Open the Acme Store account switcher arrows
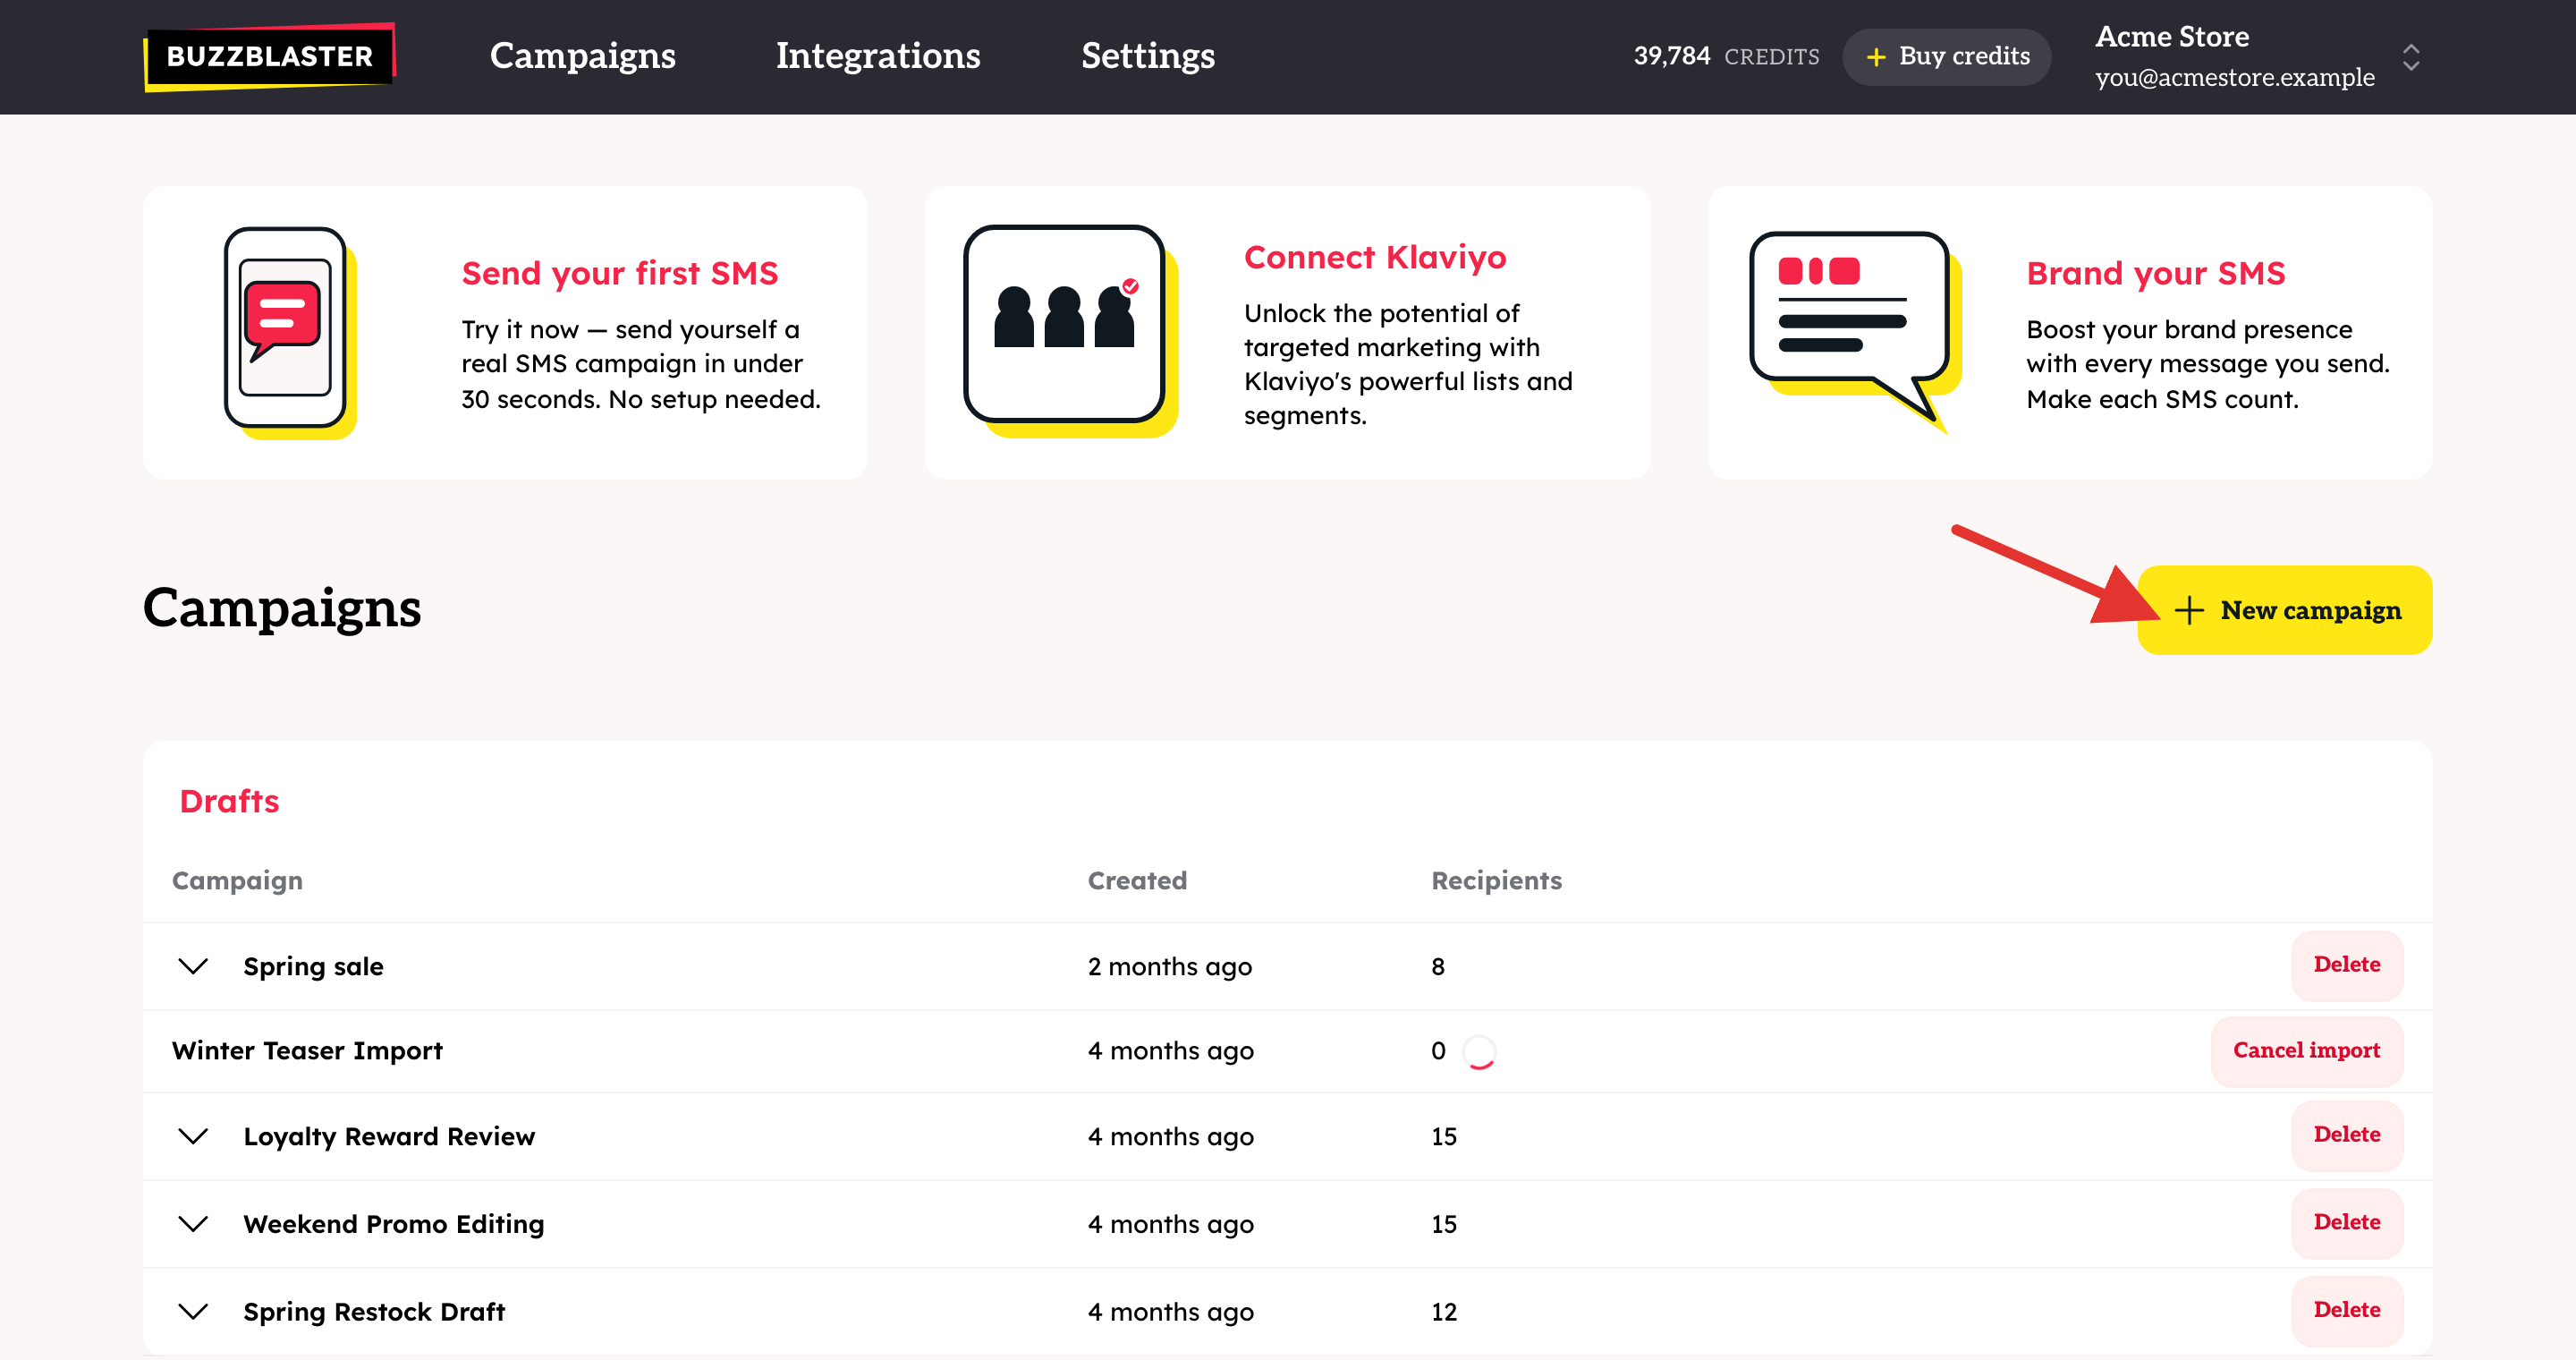Screen dimensions: 2576x1360 point(2411,57)
